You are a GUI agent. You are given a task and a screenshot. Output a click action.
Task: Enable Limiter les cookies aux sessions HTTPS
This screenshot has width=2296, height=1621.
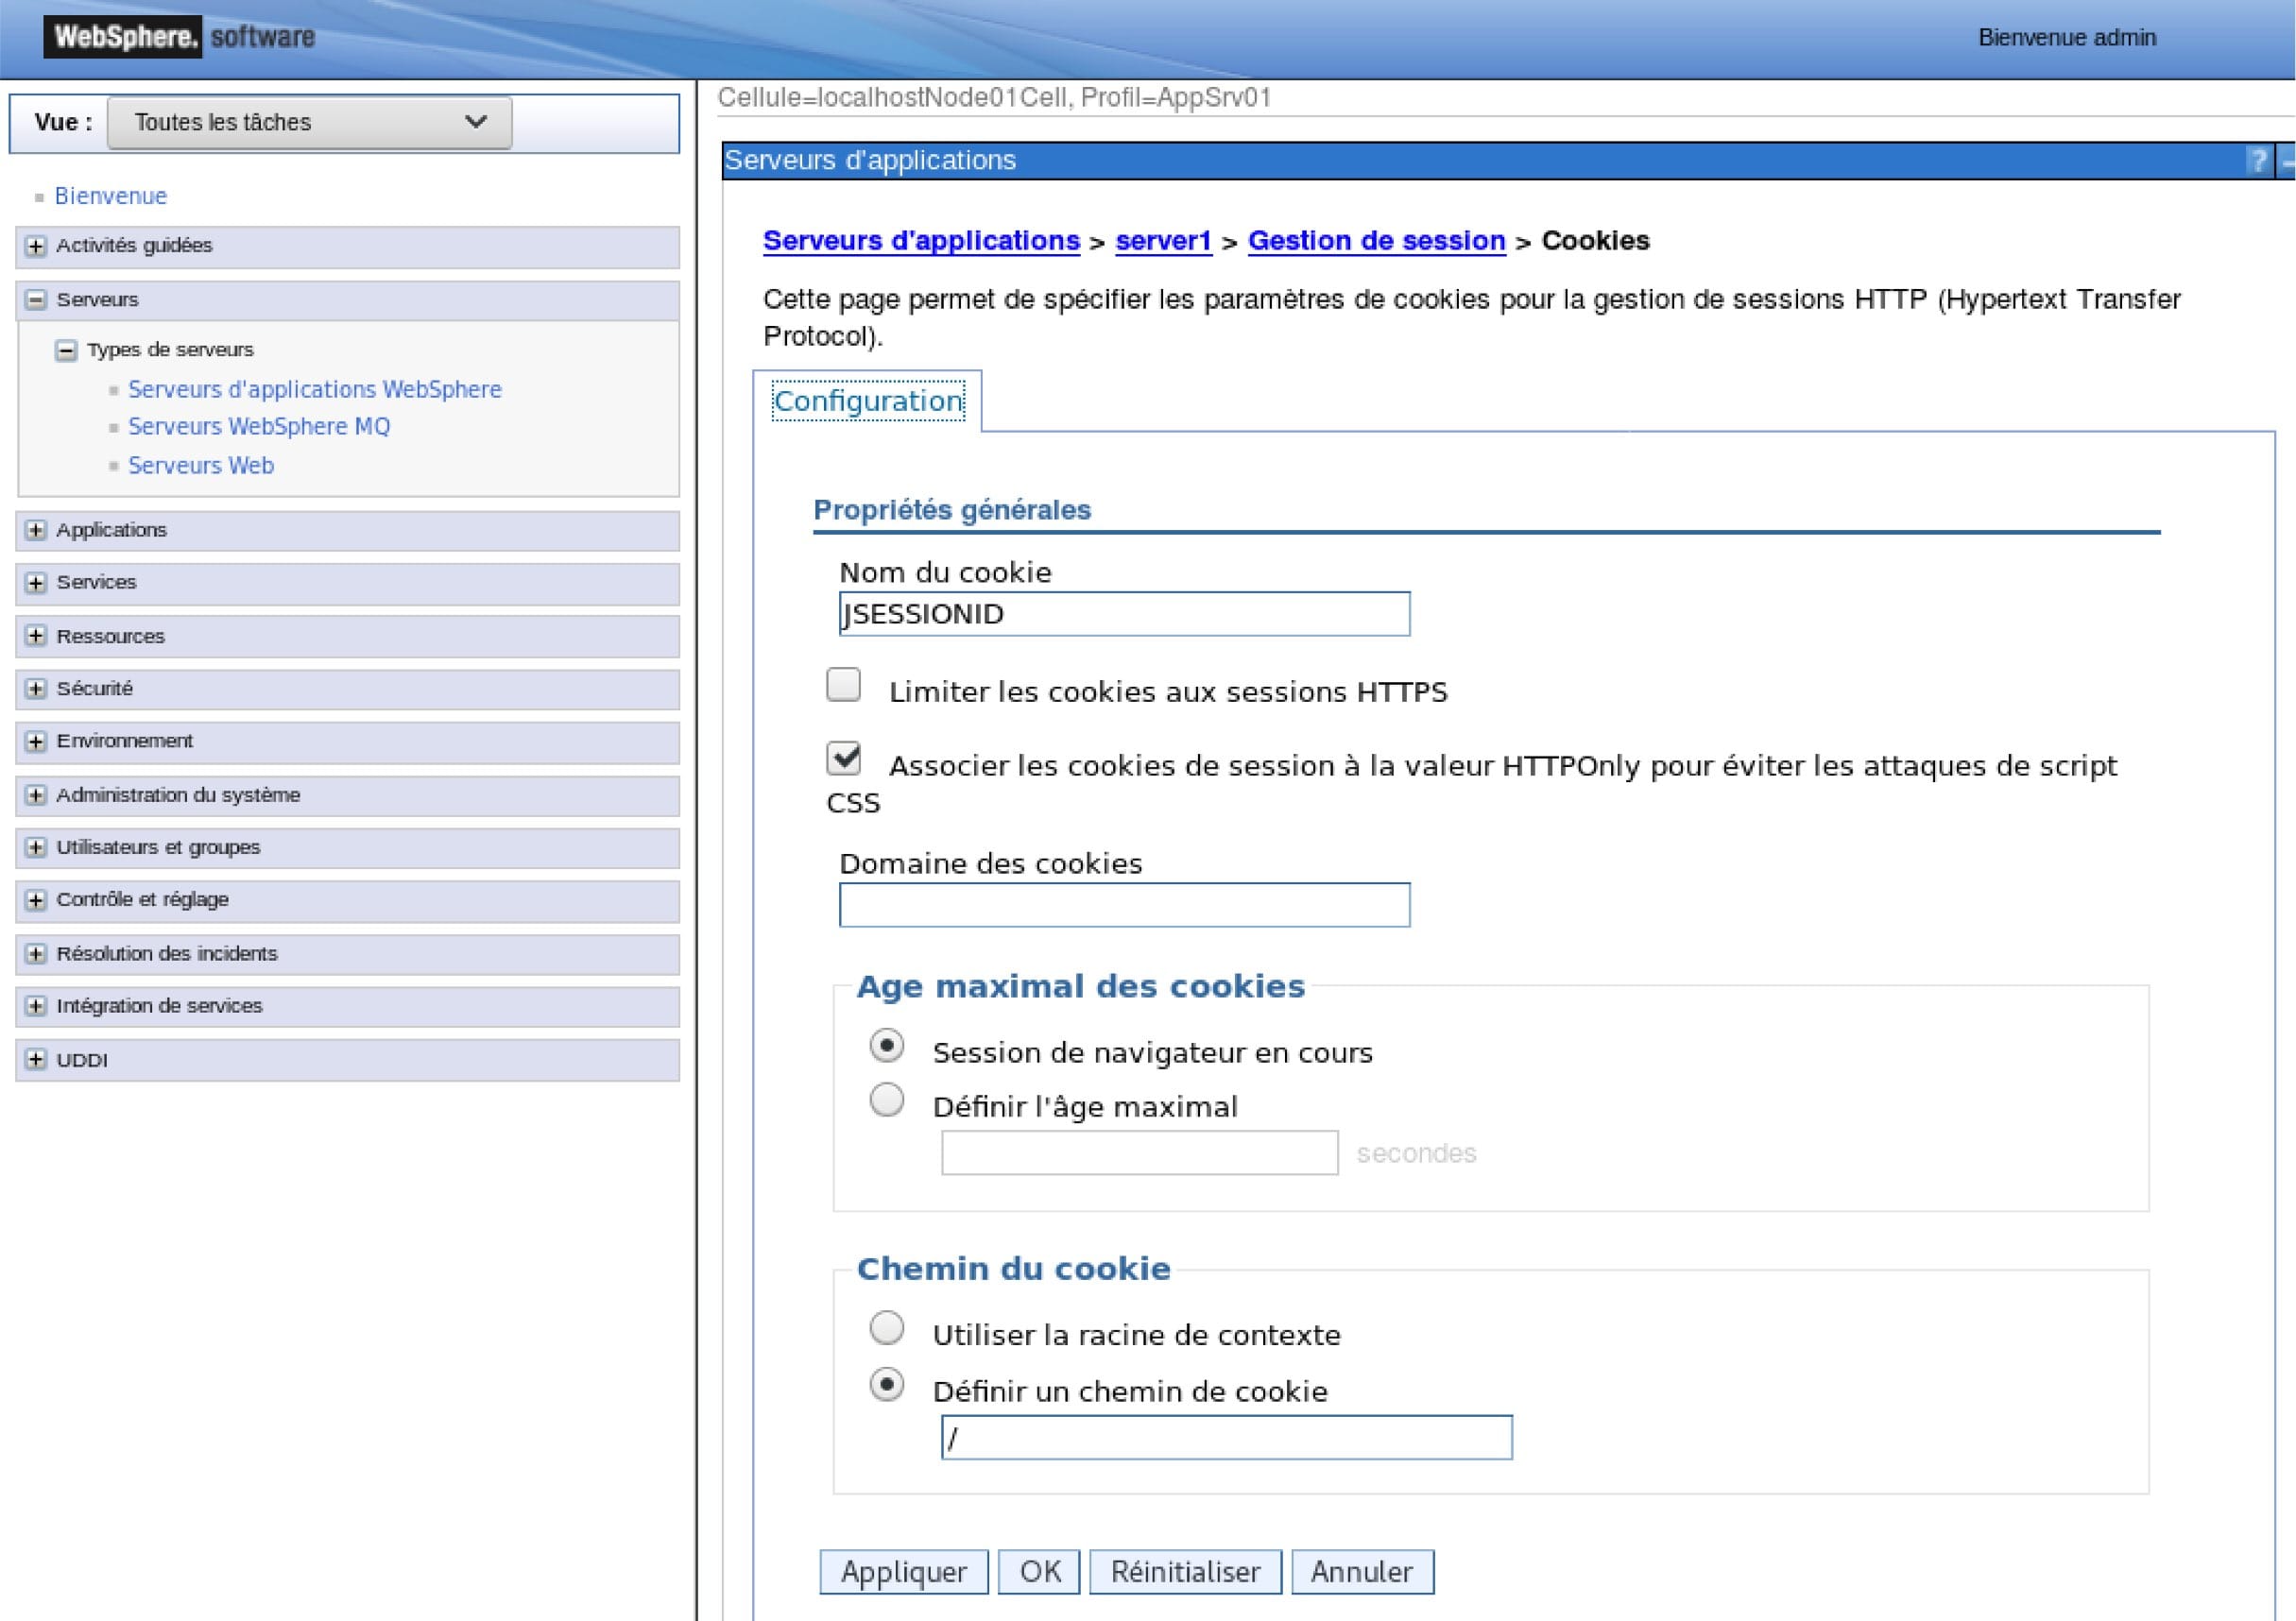pos(843,685)
